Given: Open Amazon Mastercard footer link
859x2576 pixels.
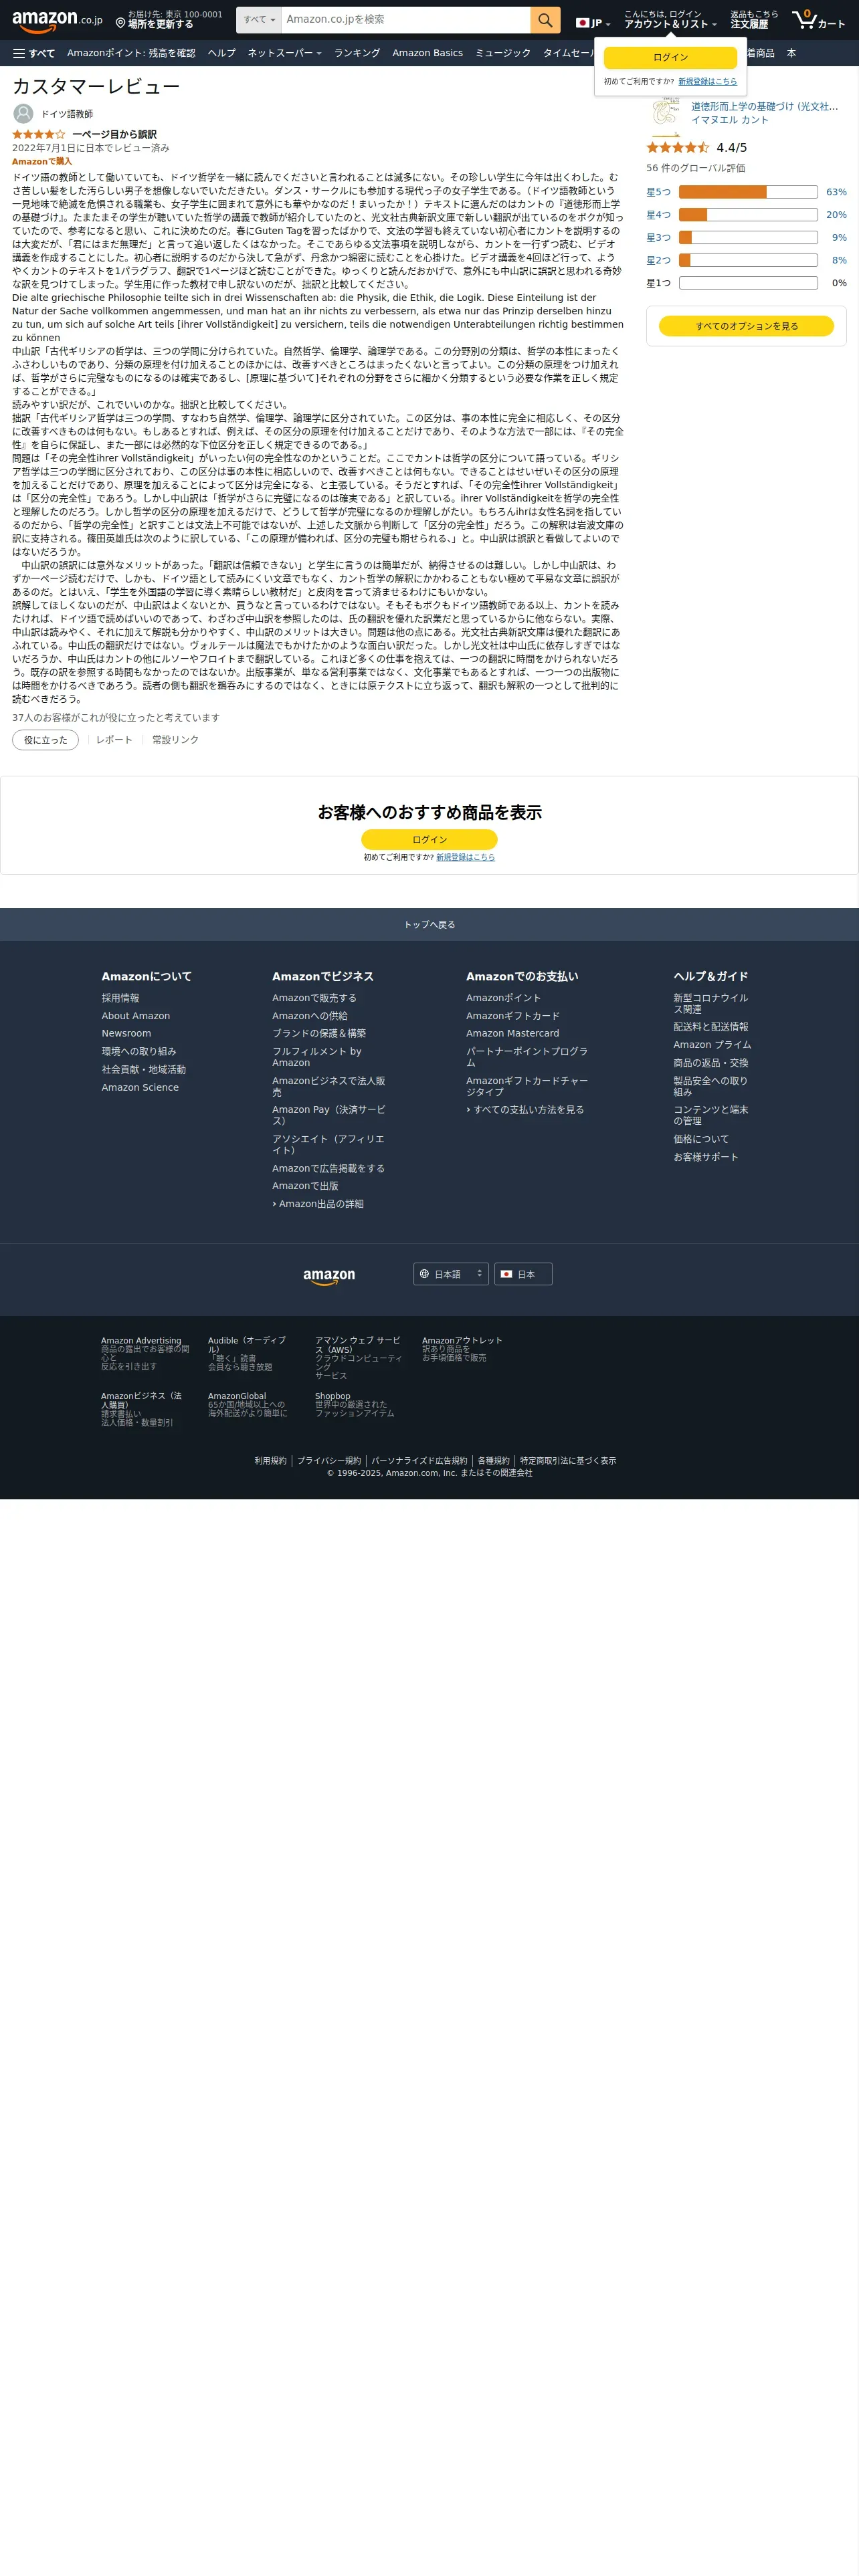Looking at the screenshot, I should pyautogui.click(x=513, y=1034).
